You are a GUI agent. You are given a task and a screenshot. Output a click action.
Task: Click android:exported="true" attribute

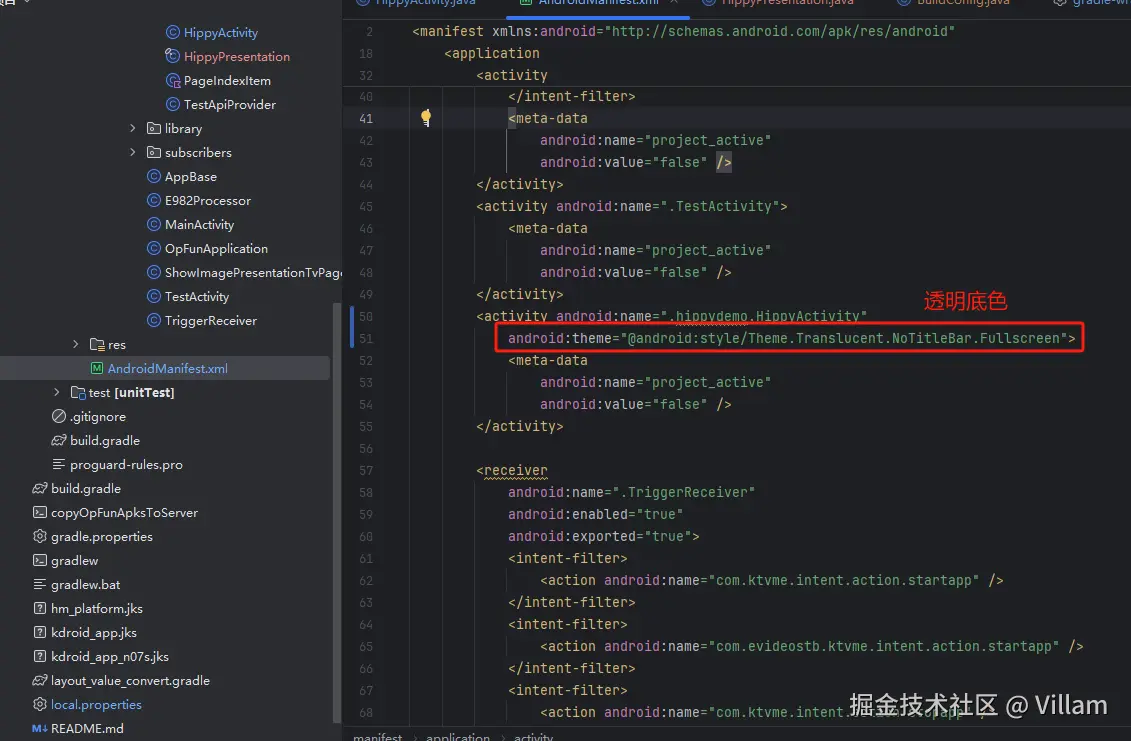(599, 536)
